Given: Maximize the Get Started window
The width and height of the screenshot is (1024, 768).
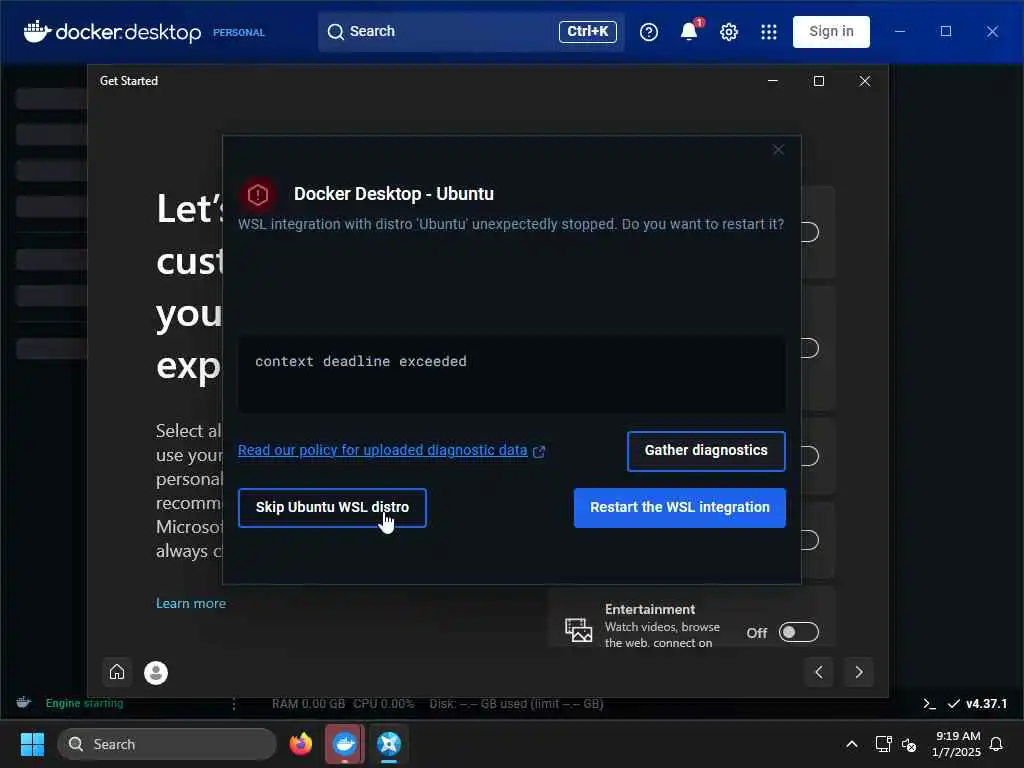Looking at the screenshot, I should pos(818,81).
